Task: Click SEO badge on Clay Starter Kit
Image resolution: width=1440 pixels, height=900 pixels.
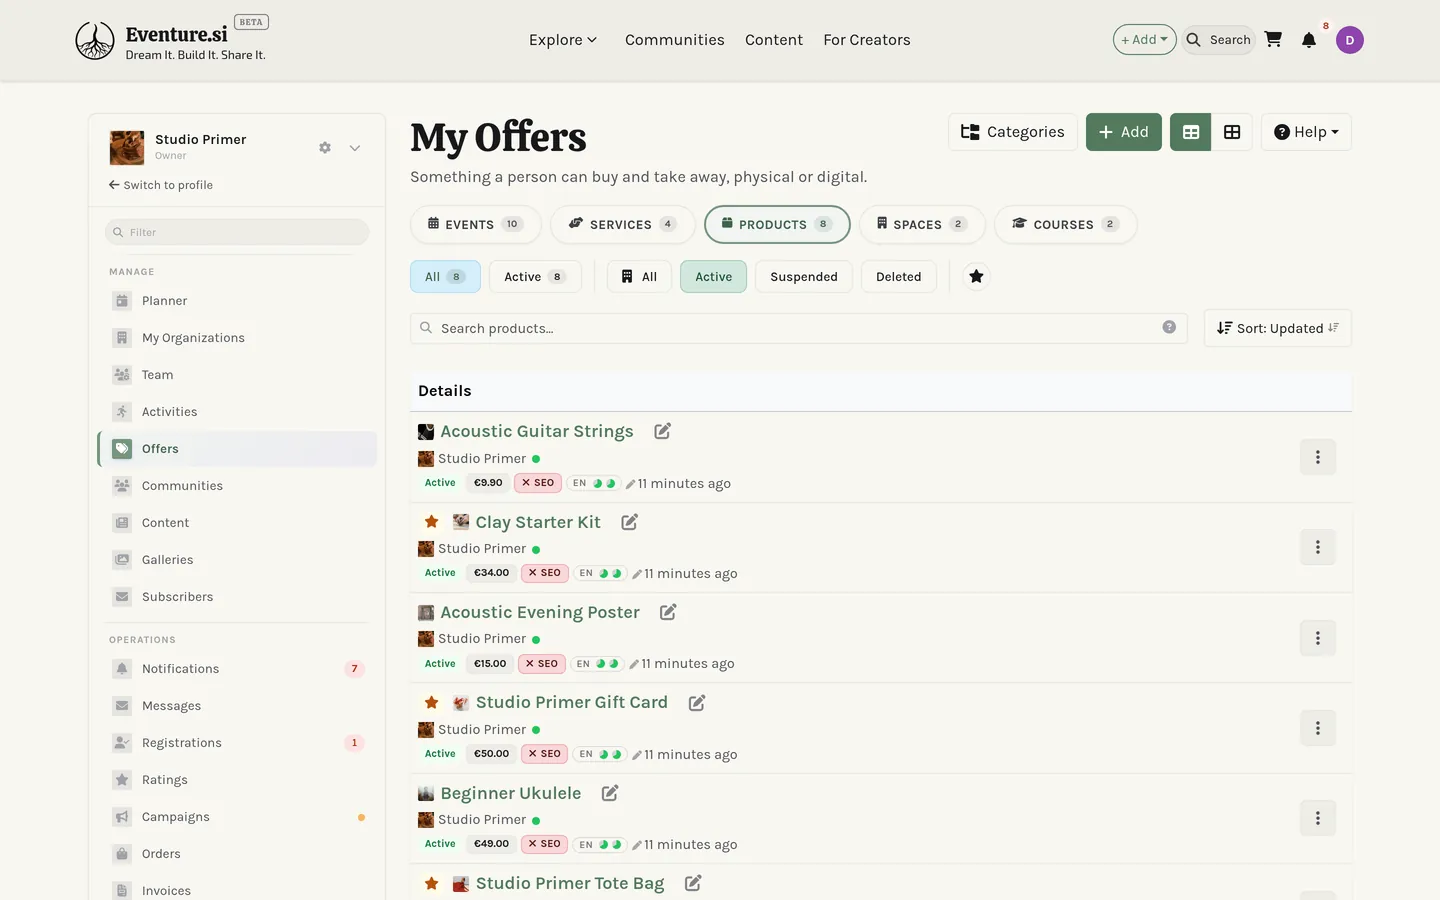Action: (545, 573)
